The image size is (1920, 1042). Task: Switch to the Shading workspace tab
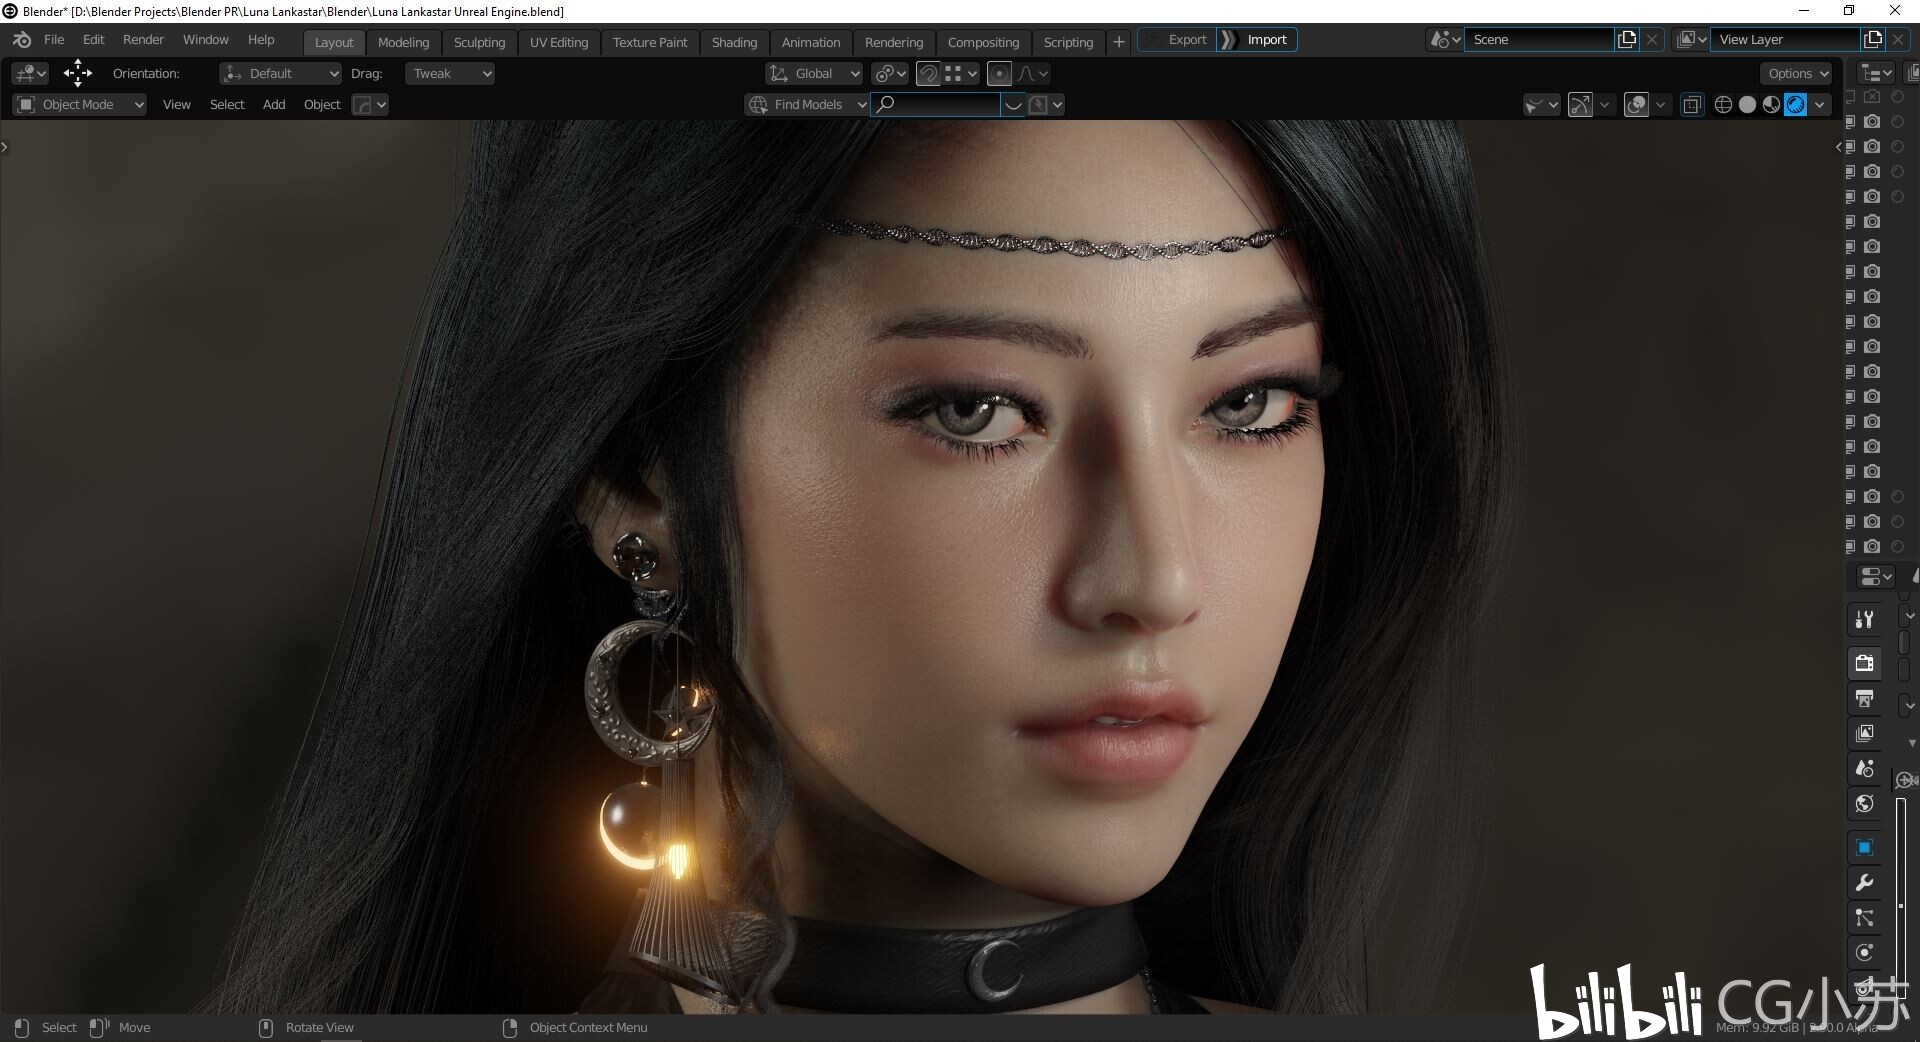click(734, 42)
